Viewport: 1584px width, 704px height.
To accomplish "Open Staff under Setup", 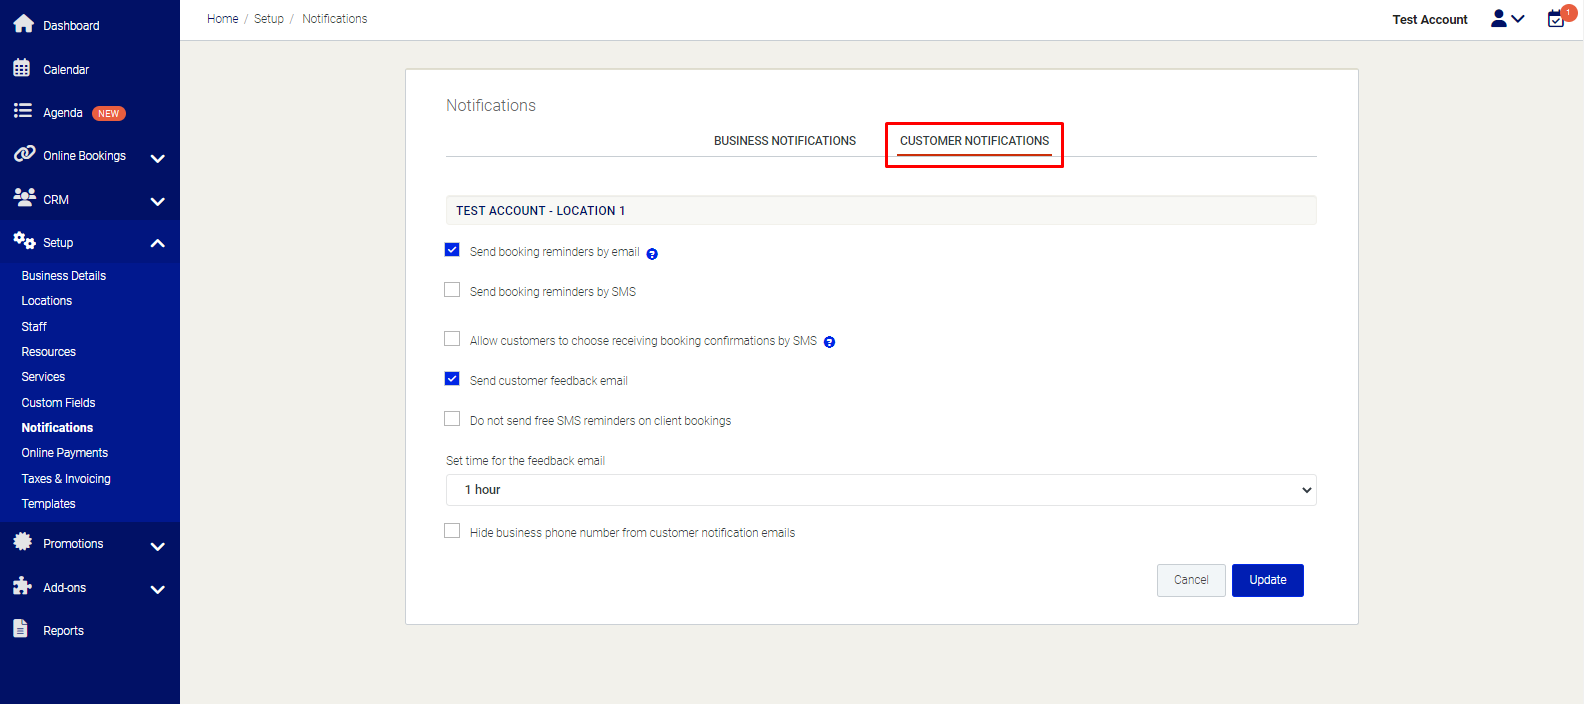I will [x=34, y=327].
